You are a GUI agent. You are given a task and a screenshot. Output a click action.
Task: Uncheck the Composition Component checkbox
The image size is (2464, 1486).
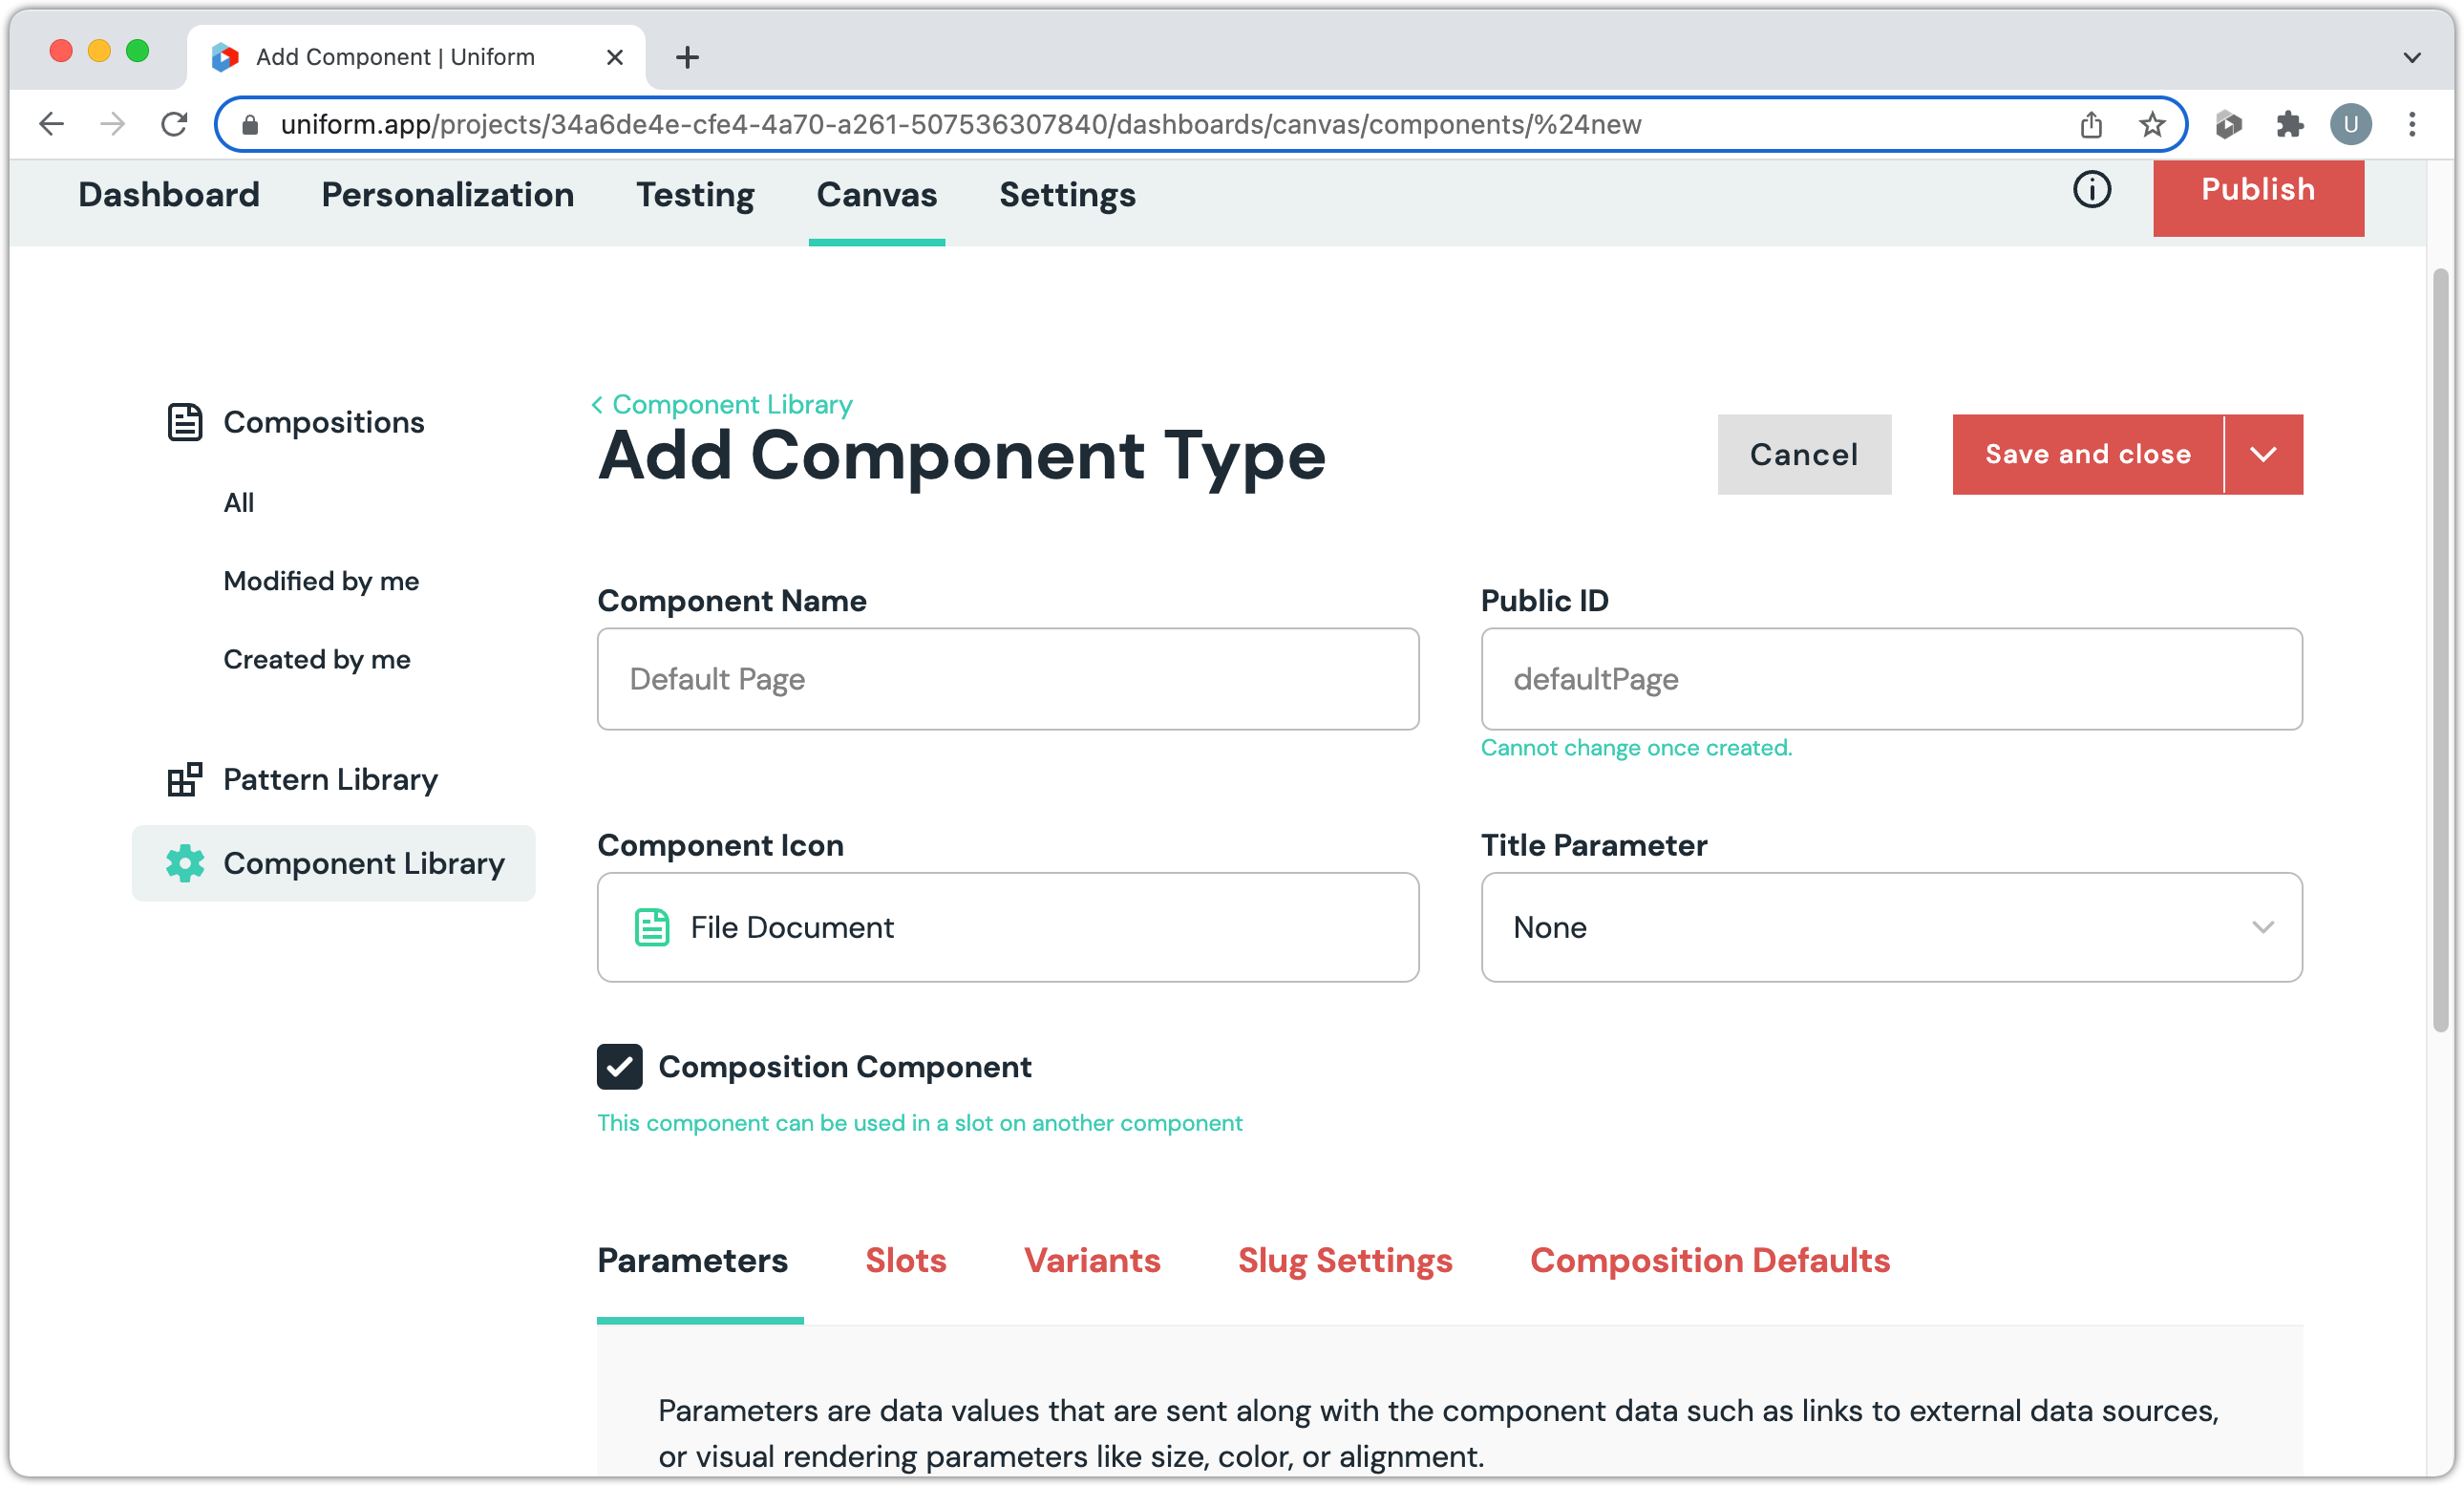point(619,1066)
